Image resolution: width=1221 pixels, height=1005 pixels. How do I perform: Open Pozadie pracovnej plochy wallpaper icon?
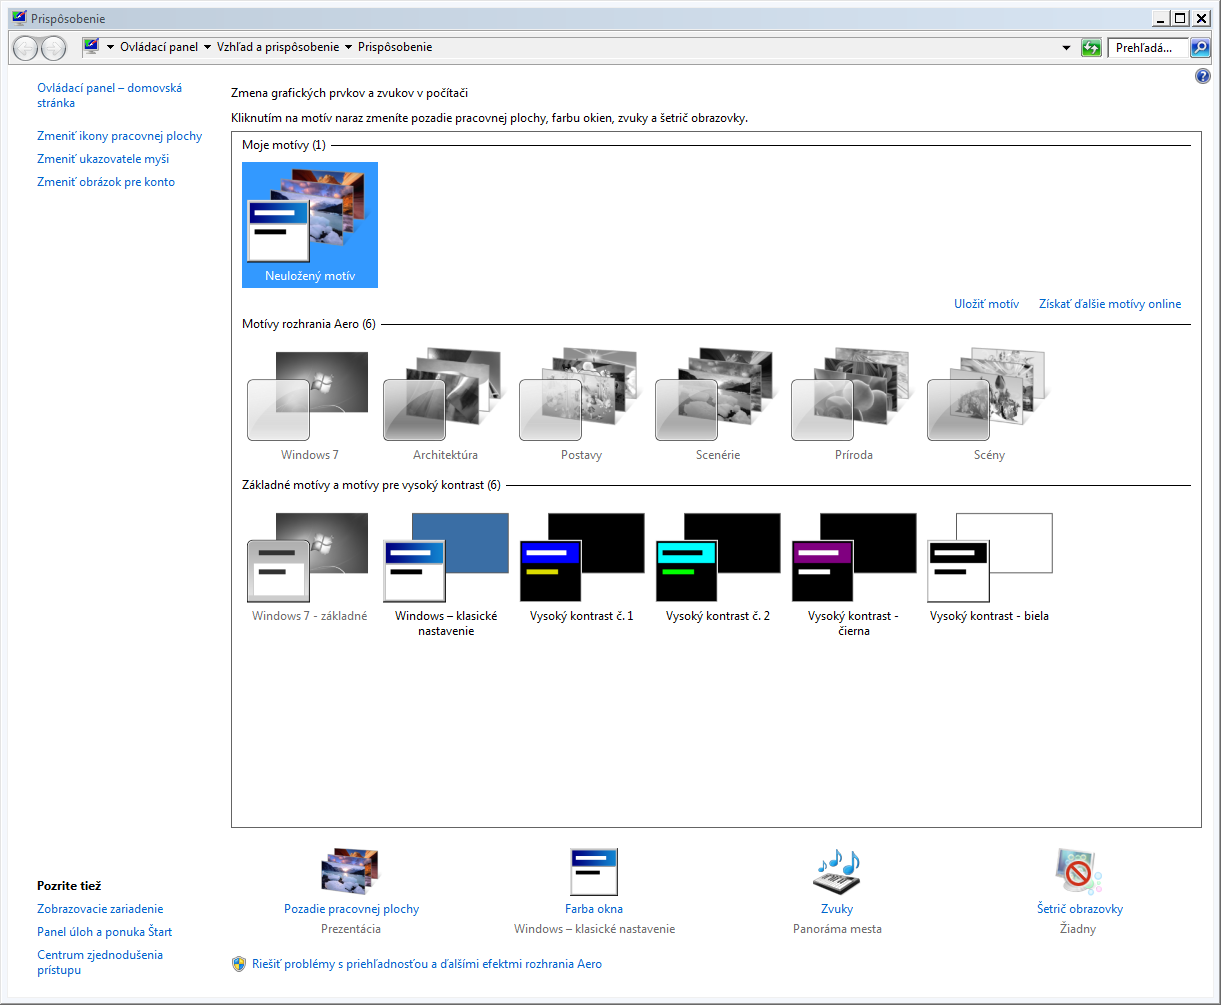(350, 870)
